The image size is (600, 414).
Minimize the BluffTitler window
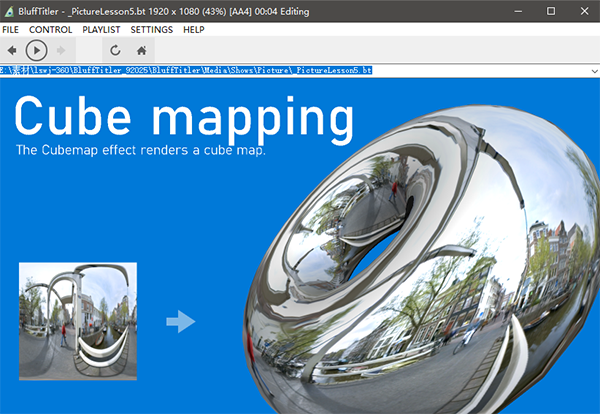click(518, 11)
